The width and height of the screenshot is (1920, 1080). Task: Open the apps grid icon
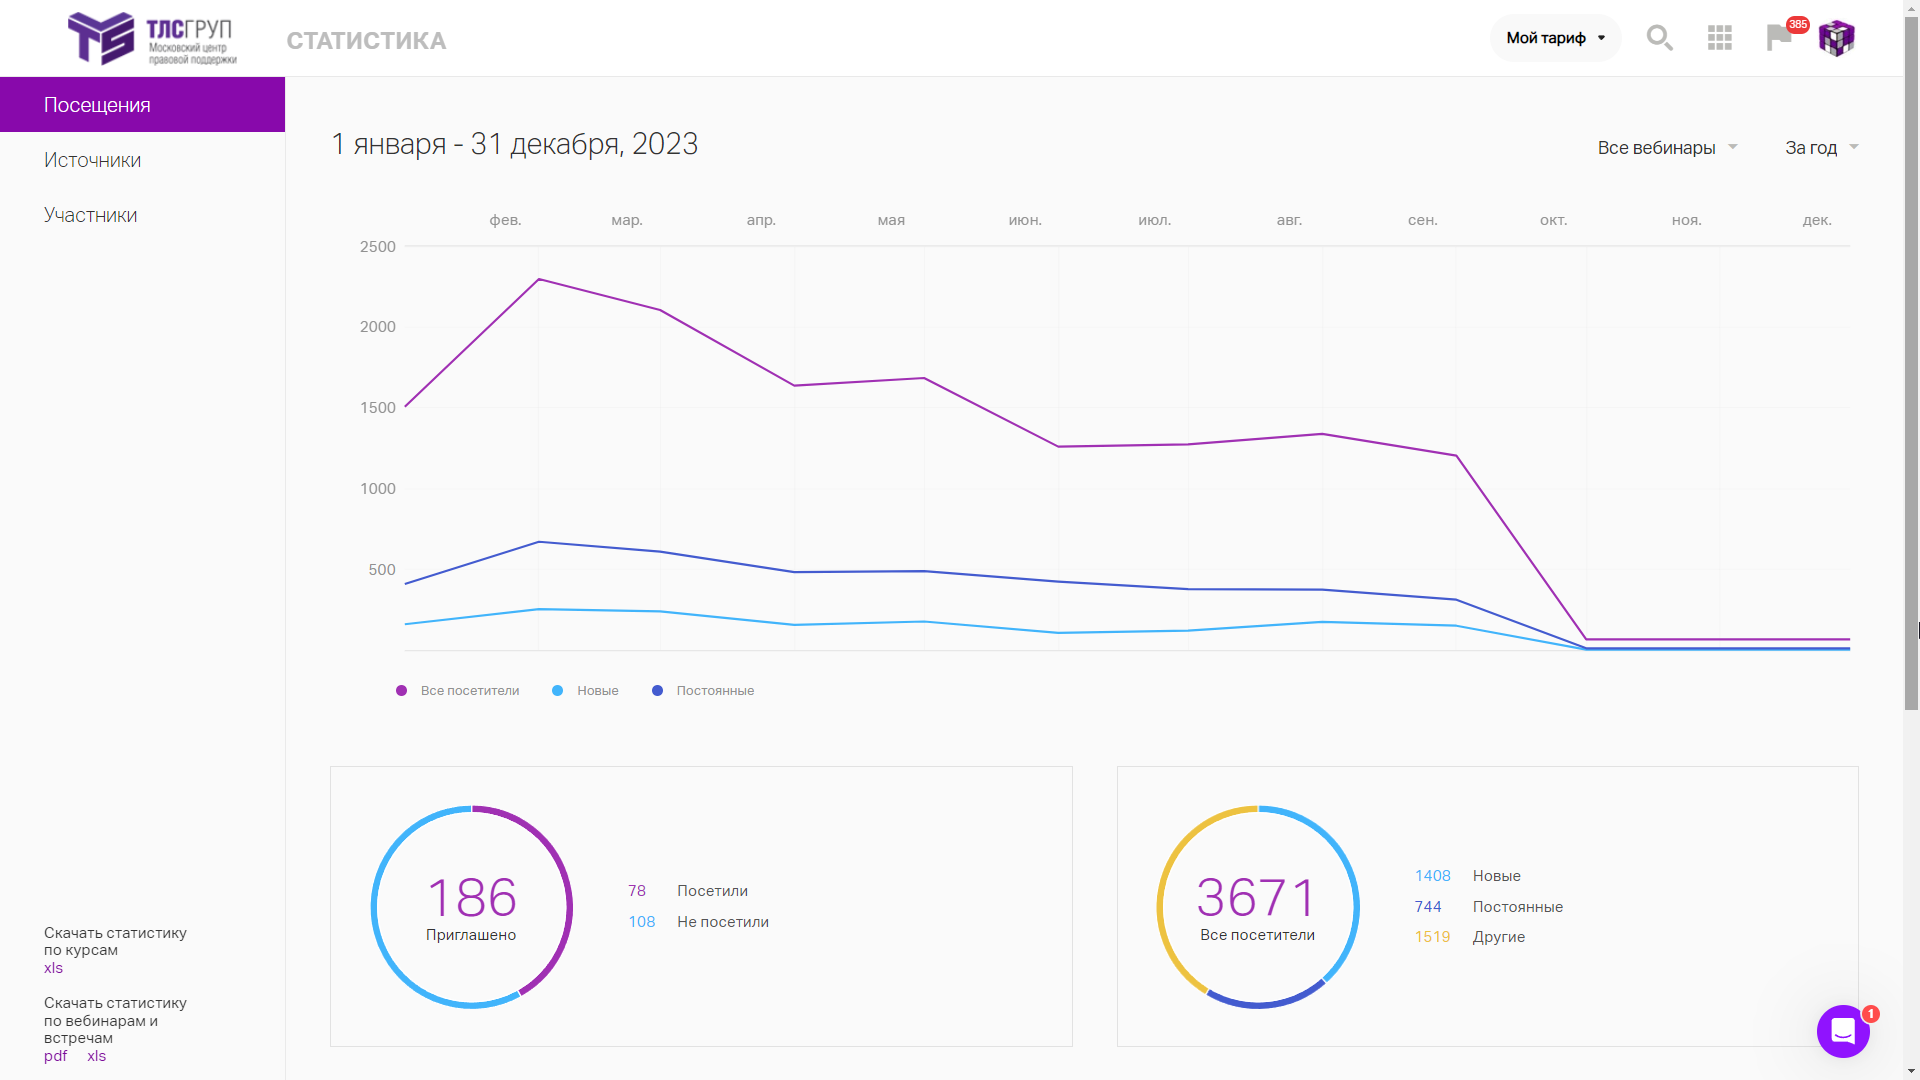(1720, 38)
